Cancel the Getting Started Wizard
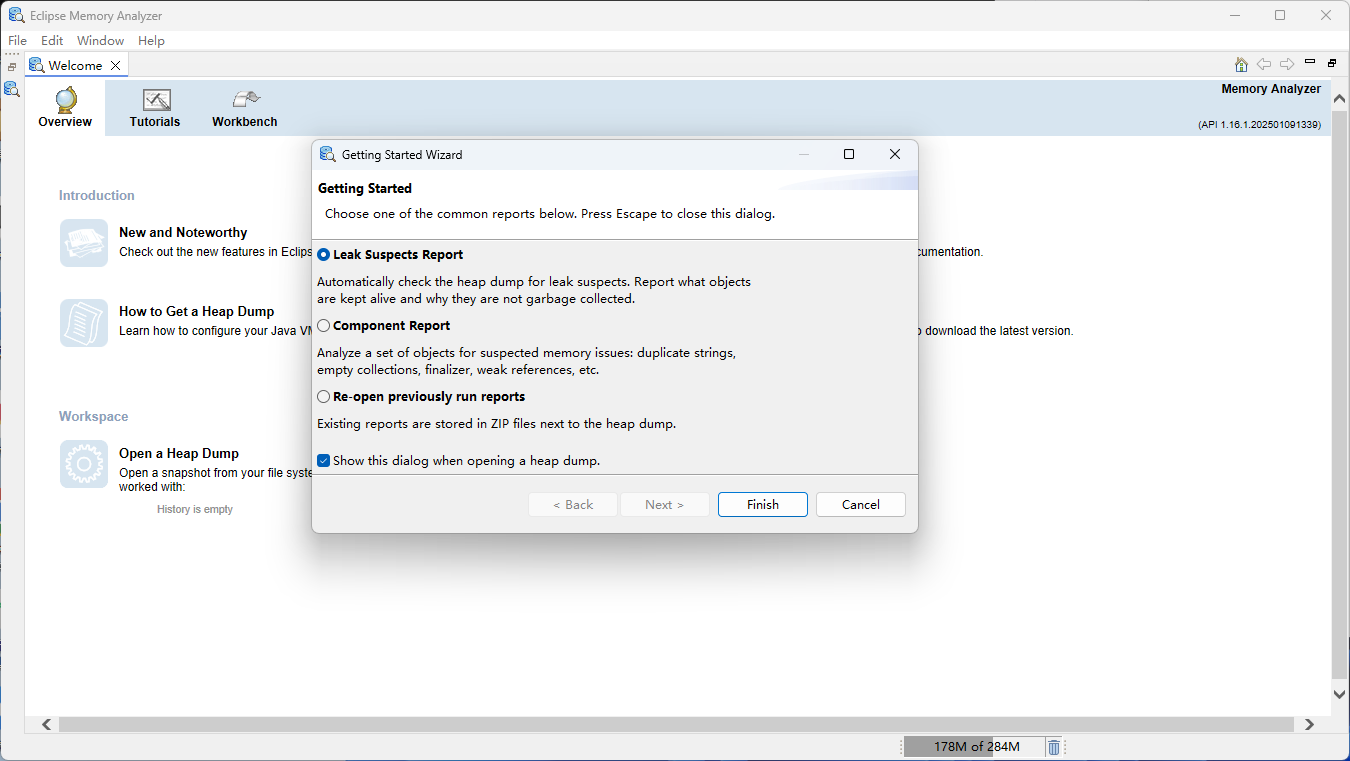 860,505
